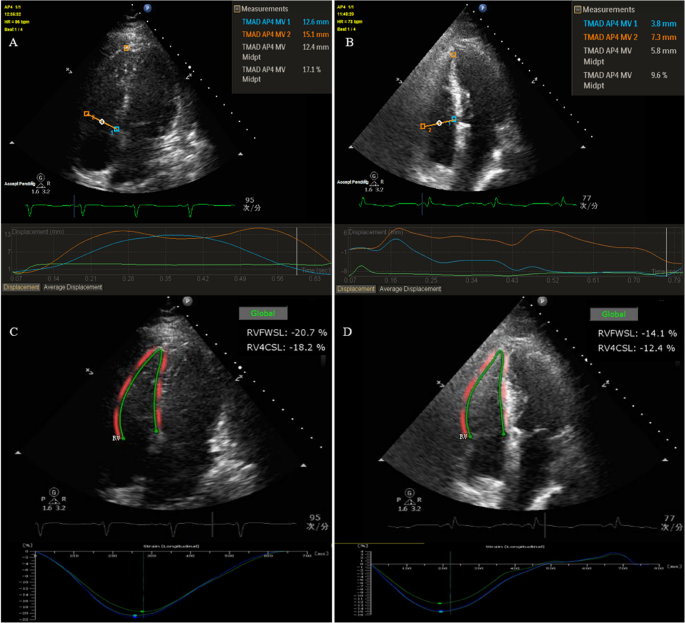Click the P badge above panel C sector
This screenshot has height=623, width=685.
point(187,301)
